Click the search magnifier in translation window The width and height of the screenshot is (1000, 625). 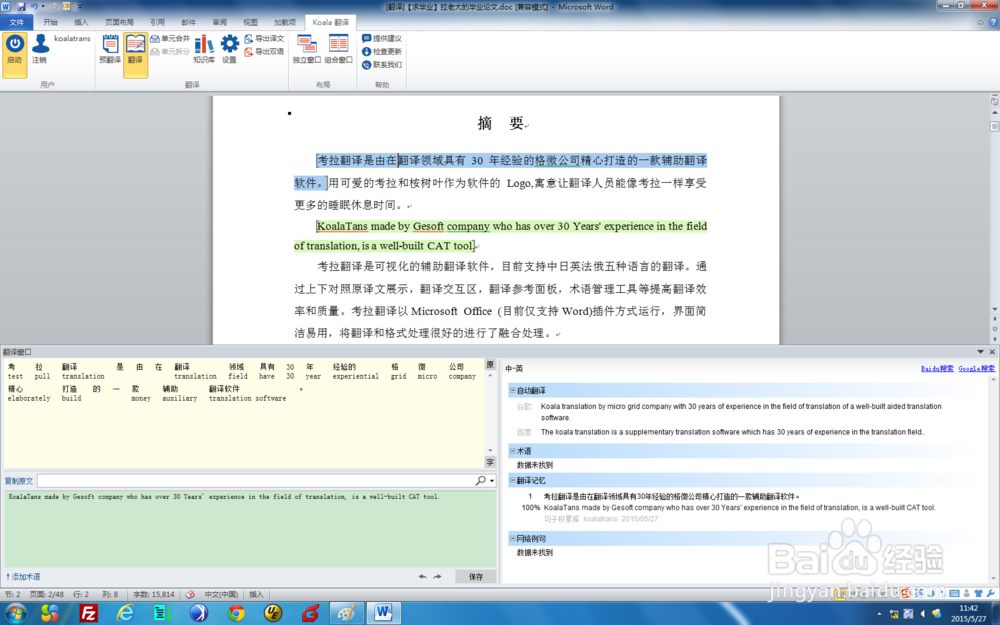pos(481,480)
